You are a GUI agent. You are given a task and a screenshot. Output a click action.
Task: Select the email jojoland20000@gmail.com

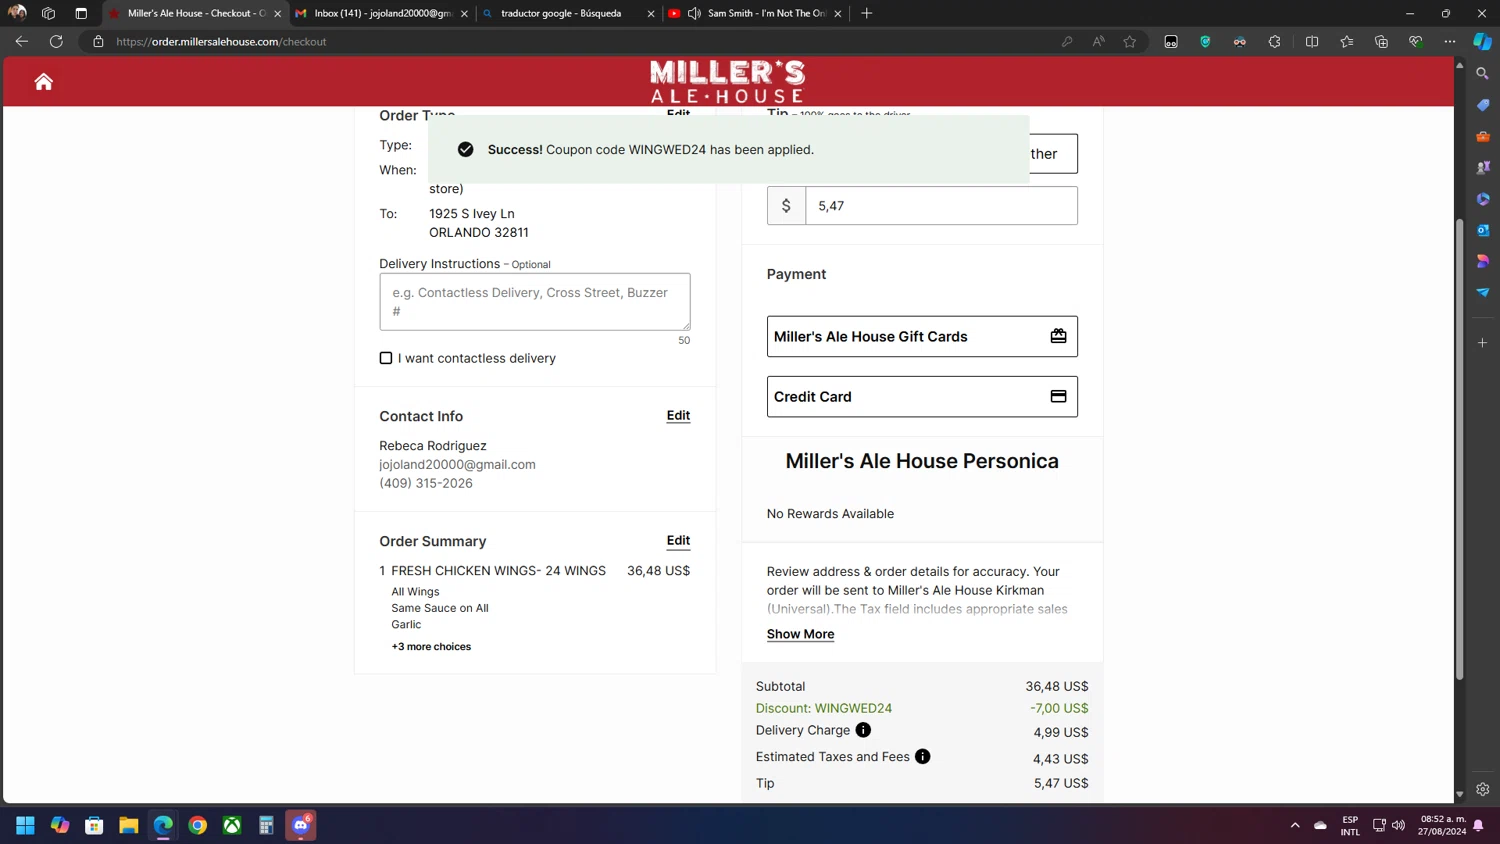coord(457,464)
